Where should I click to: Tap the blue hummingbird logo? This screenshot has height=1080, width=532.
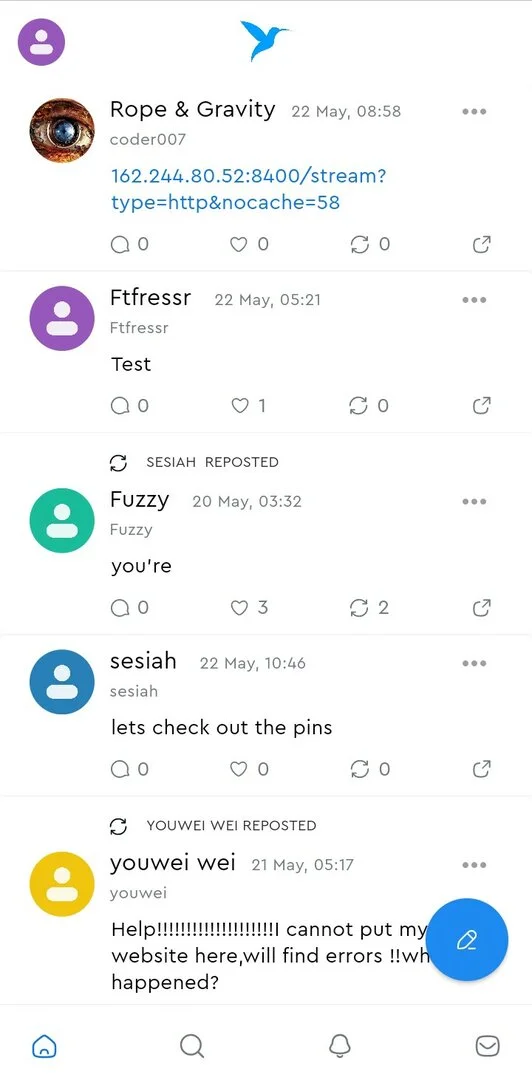(x=264, y=40)
